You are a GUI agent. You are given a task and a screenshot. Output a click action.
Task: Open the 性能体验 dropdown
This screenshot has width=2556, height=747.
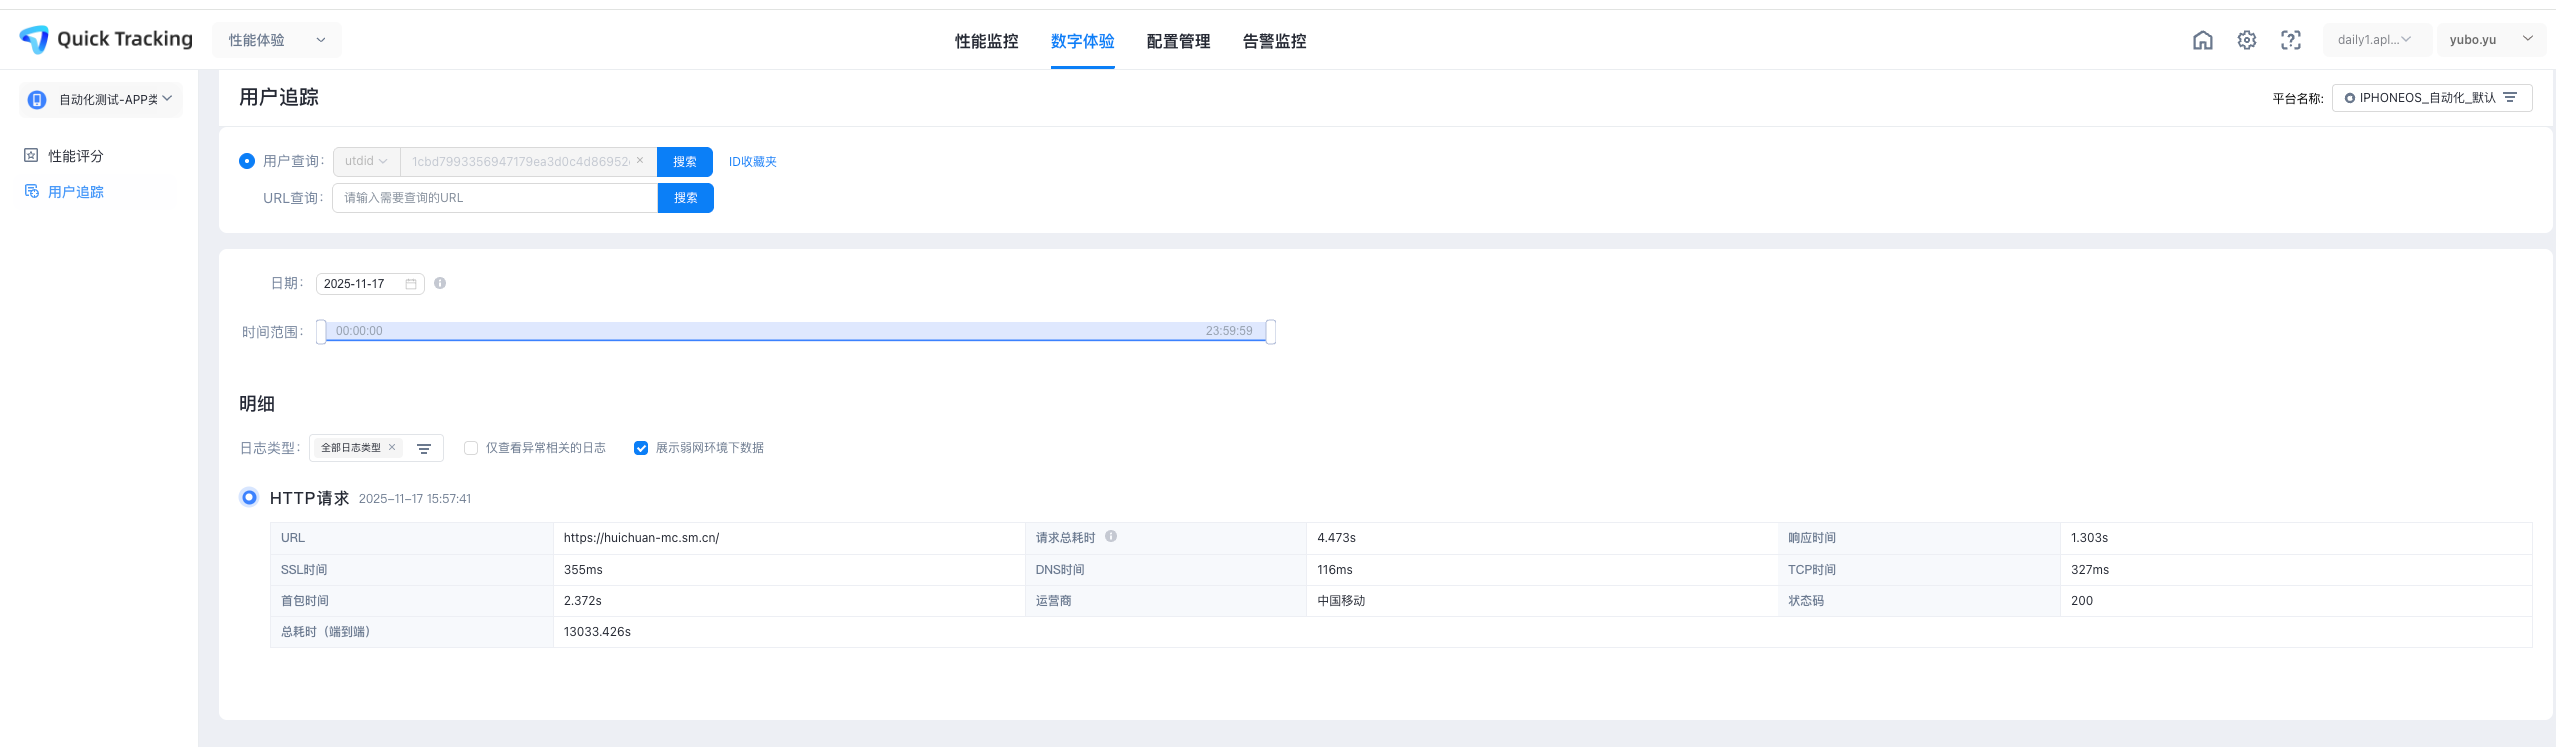click(277, 40)
